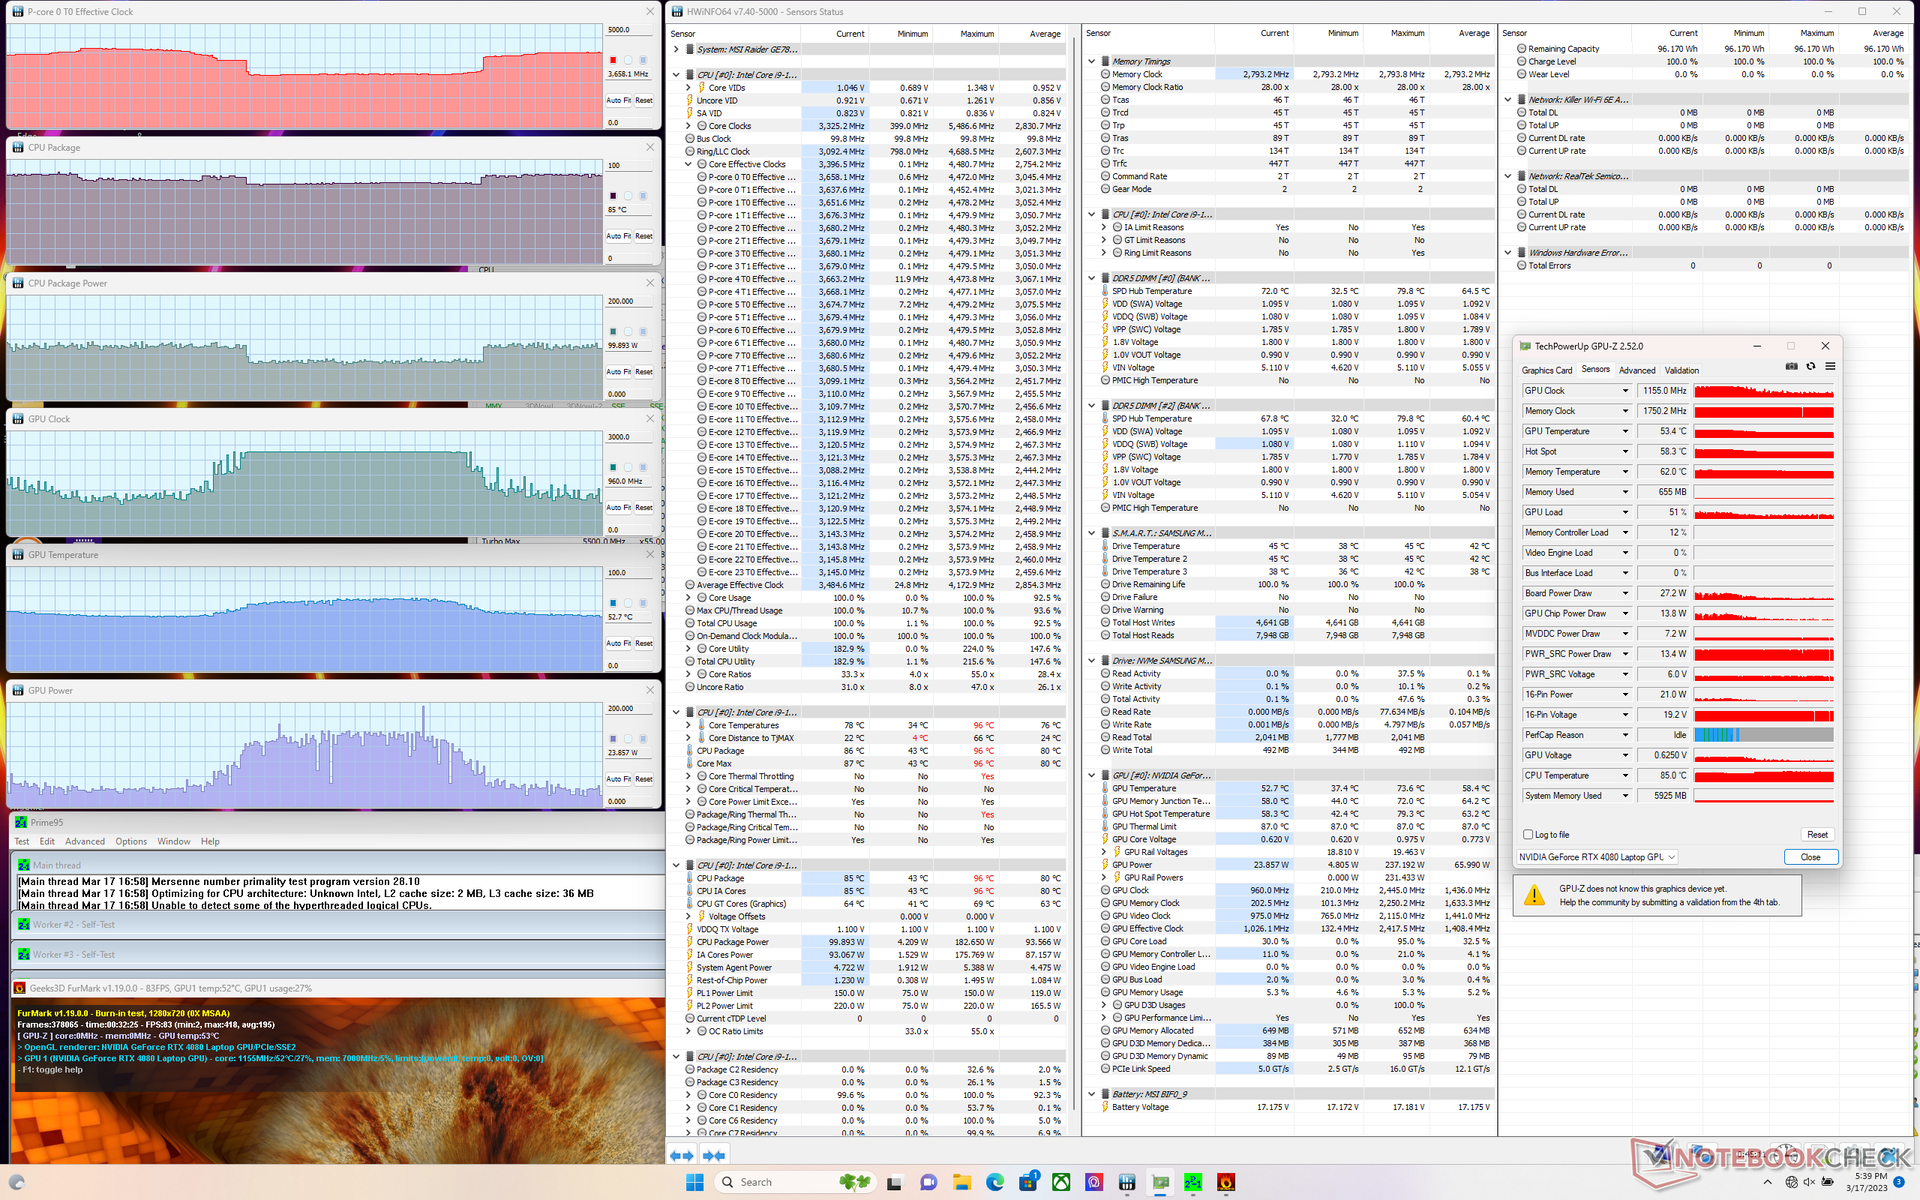Open Microsoft Edge from the taskbar
The image size is (1920, 1200).
(x=995, y=1182)
